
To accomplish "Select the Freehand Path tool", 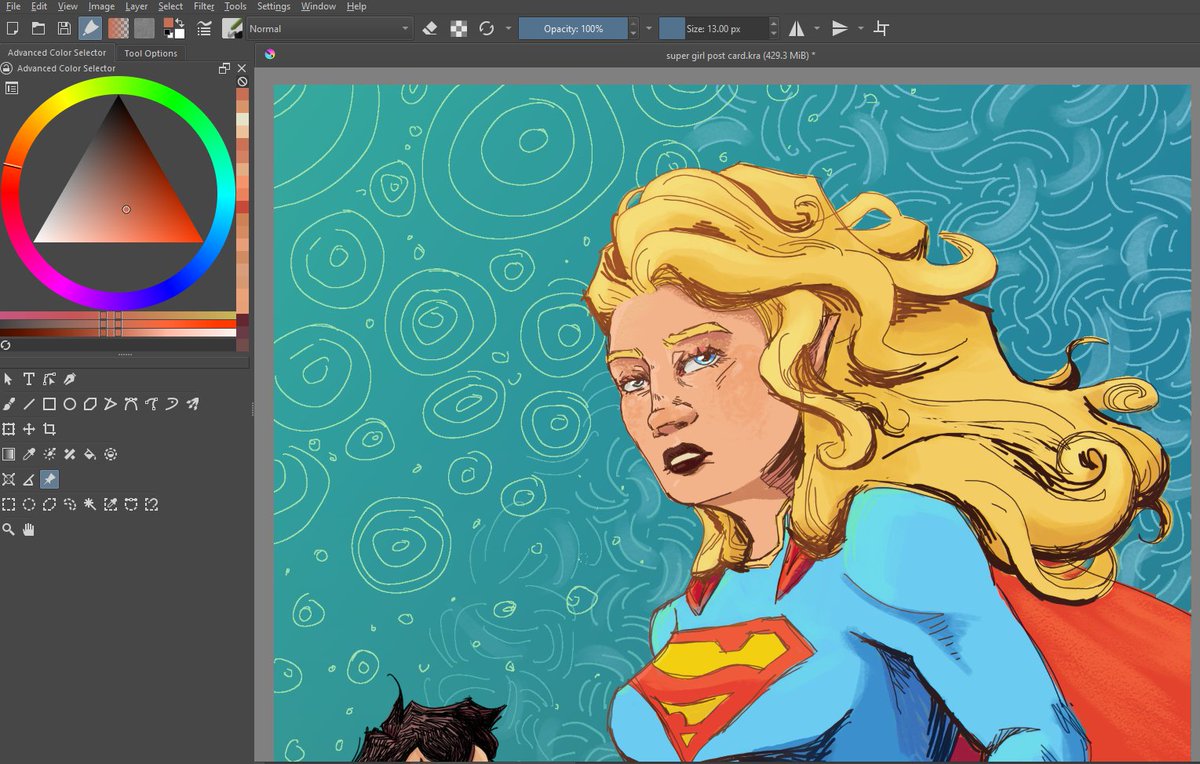I will point(151,404).
